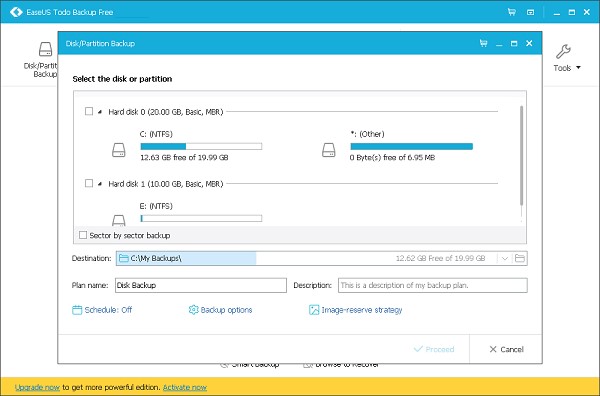This screenshot has height=396, width=600.
Task: Click the Image-reserve strategy picture icon
Action: (314, 310)
